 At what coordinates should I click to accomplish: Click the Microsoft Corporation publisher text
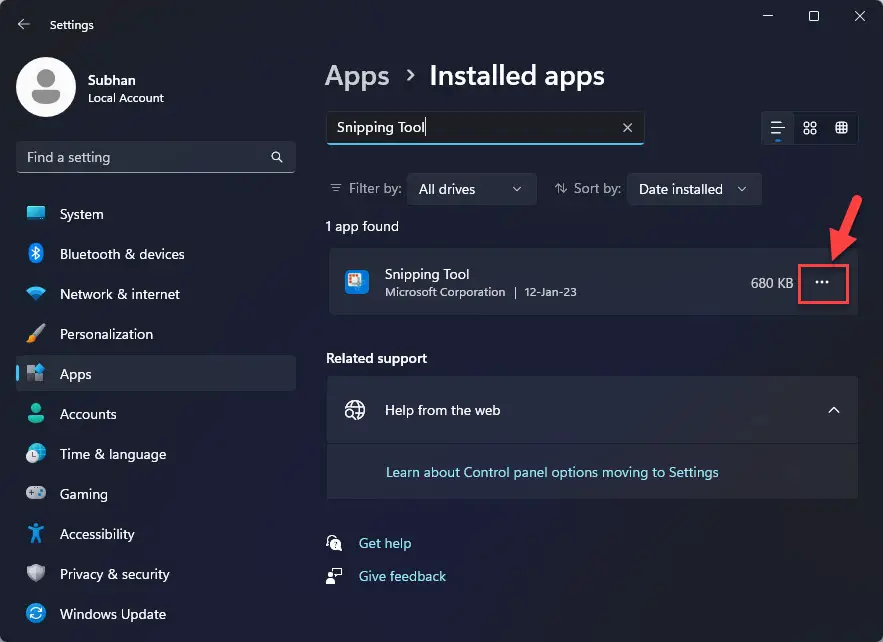[445, 292]
